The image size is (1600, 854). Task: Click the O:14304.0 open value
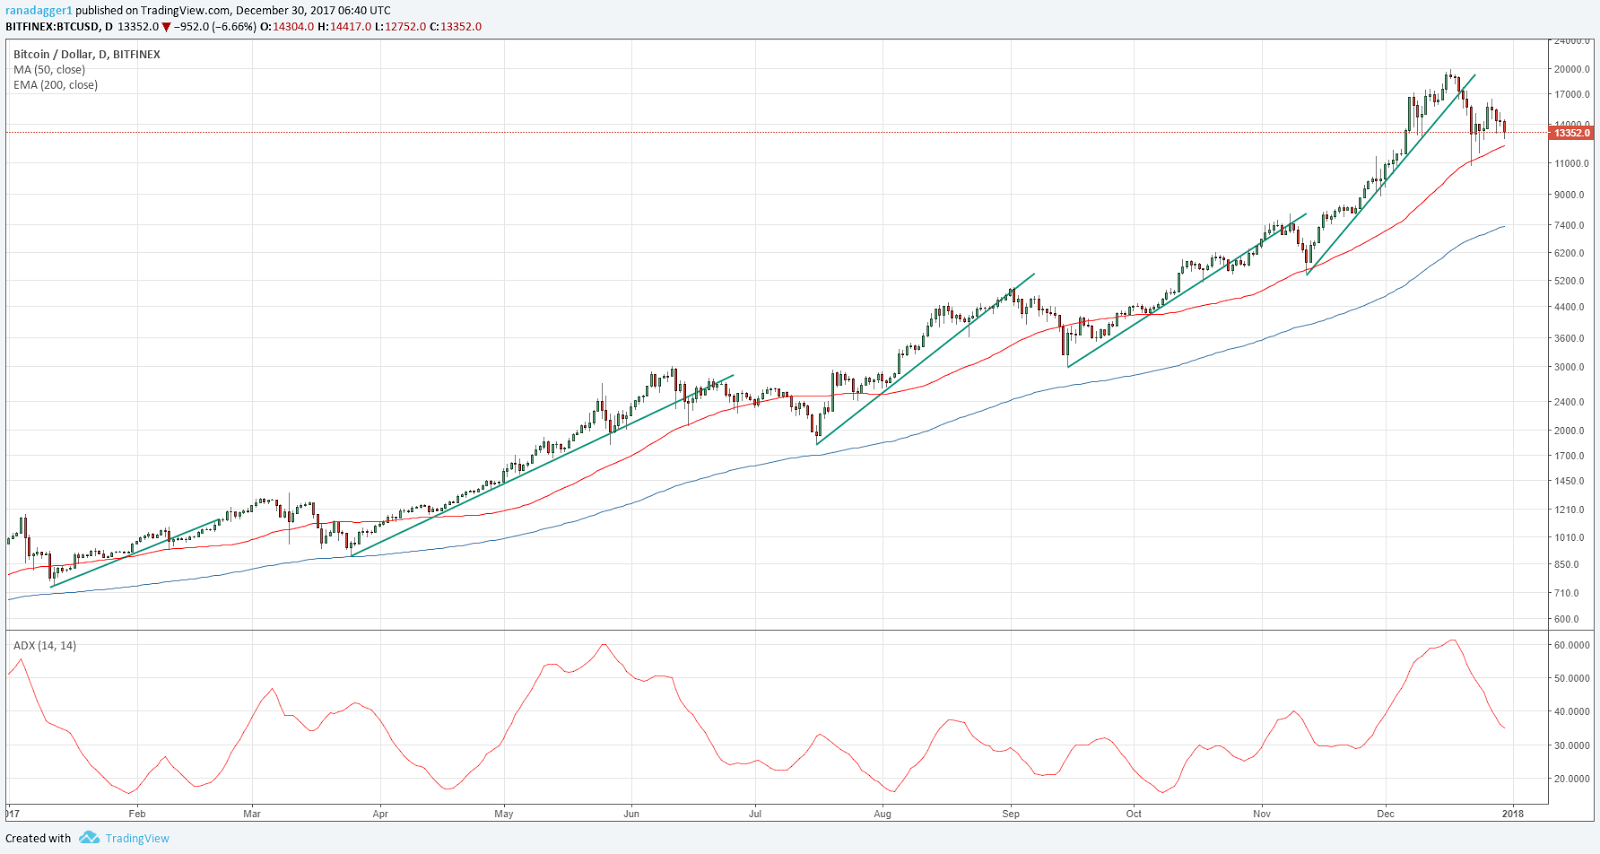(287, 27)
